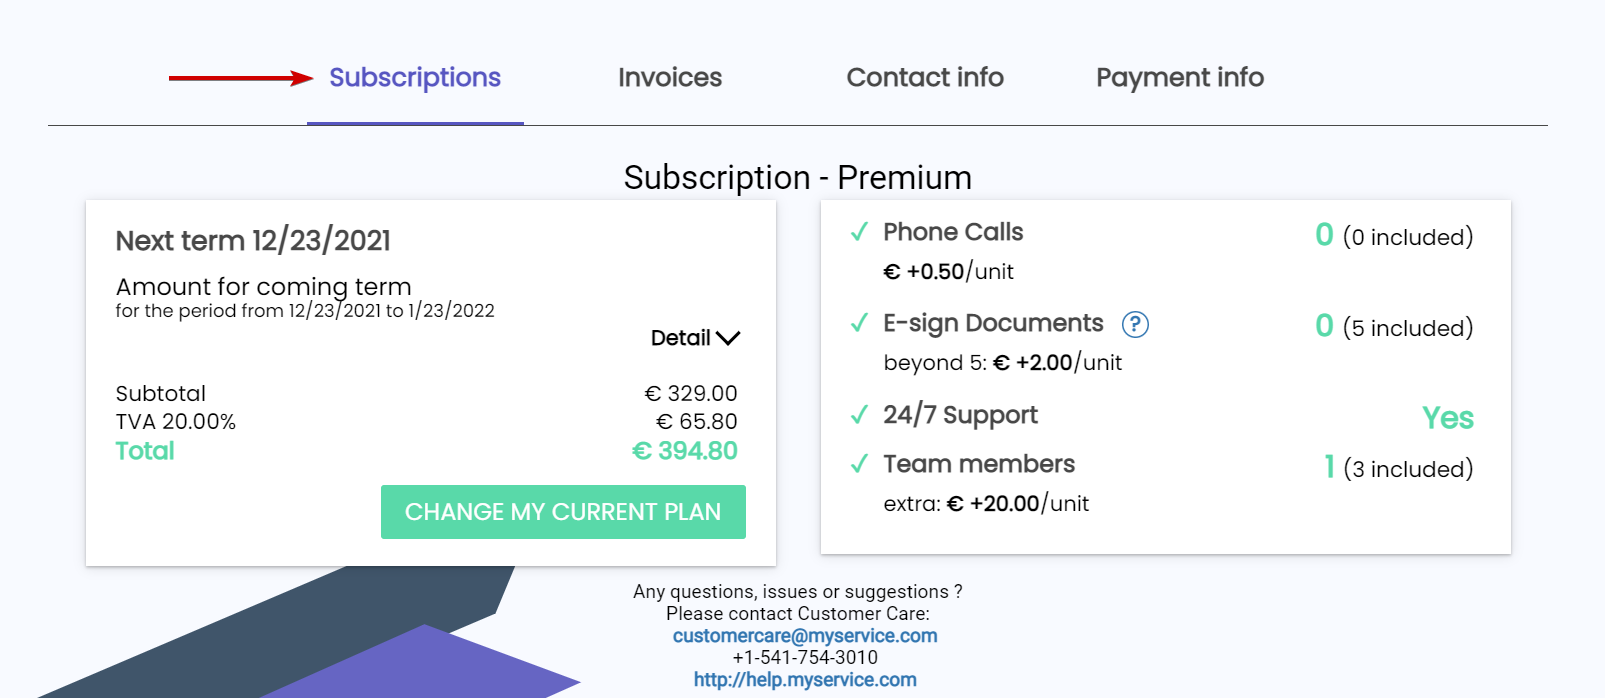Open the Subscriptions tab
The image size is (1605, 698).
[415, 78]
